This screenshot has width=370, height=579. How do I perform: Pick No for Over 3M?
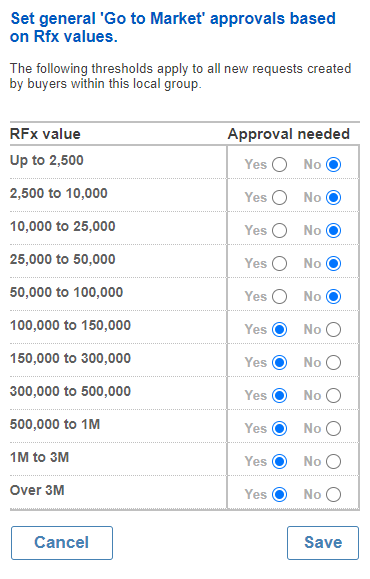333,494
